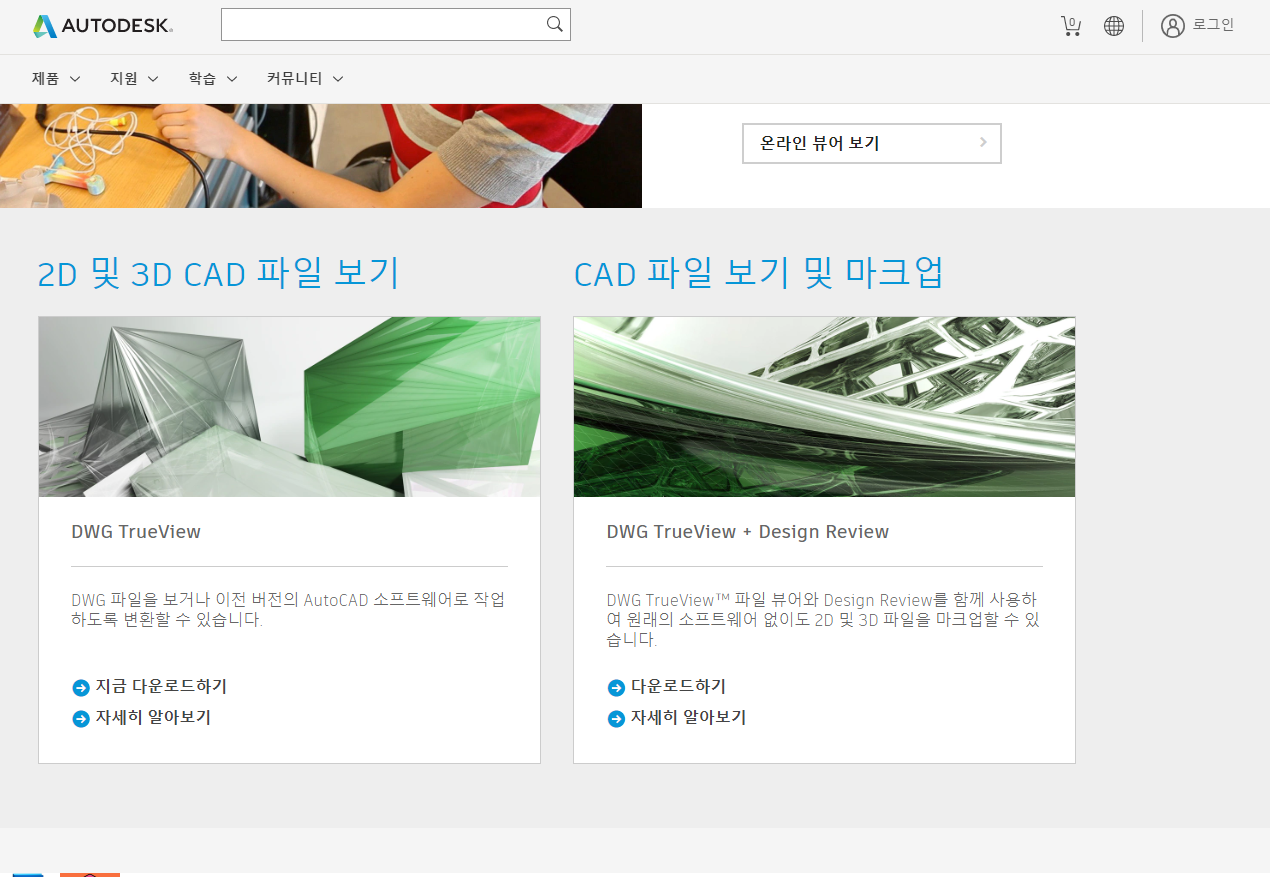The image size is (1270, 877).
Task: Focus the top search input field
Action: point(396,25)
